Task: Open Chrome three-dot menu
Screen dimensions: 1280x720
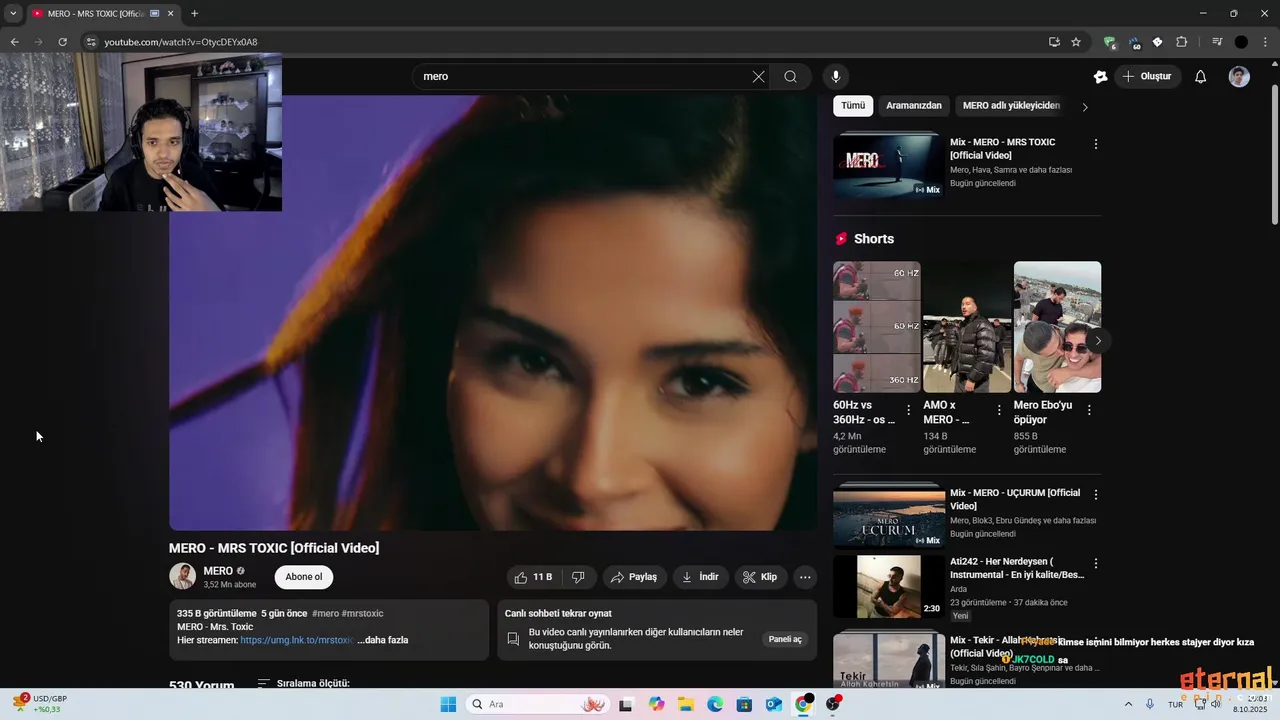Action: [x=1265, y=42]
